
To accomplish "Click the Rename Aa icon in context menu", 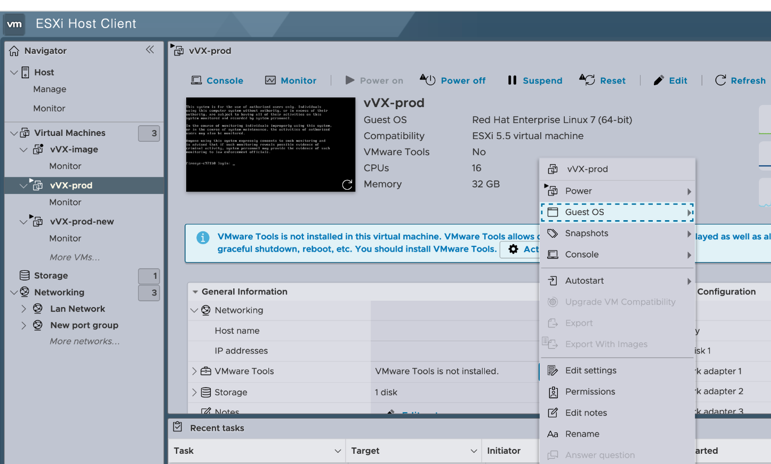I will (x=553, y=434).
